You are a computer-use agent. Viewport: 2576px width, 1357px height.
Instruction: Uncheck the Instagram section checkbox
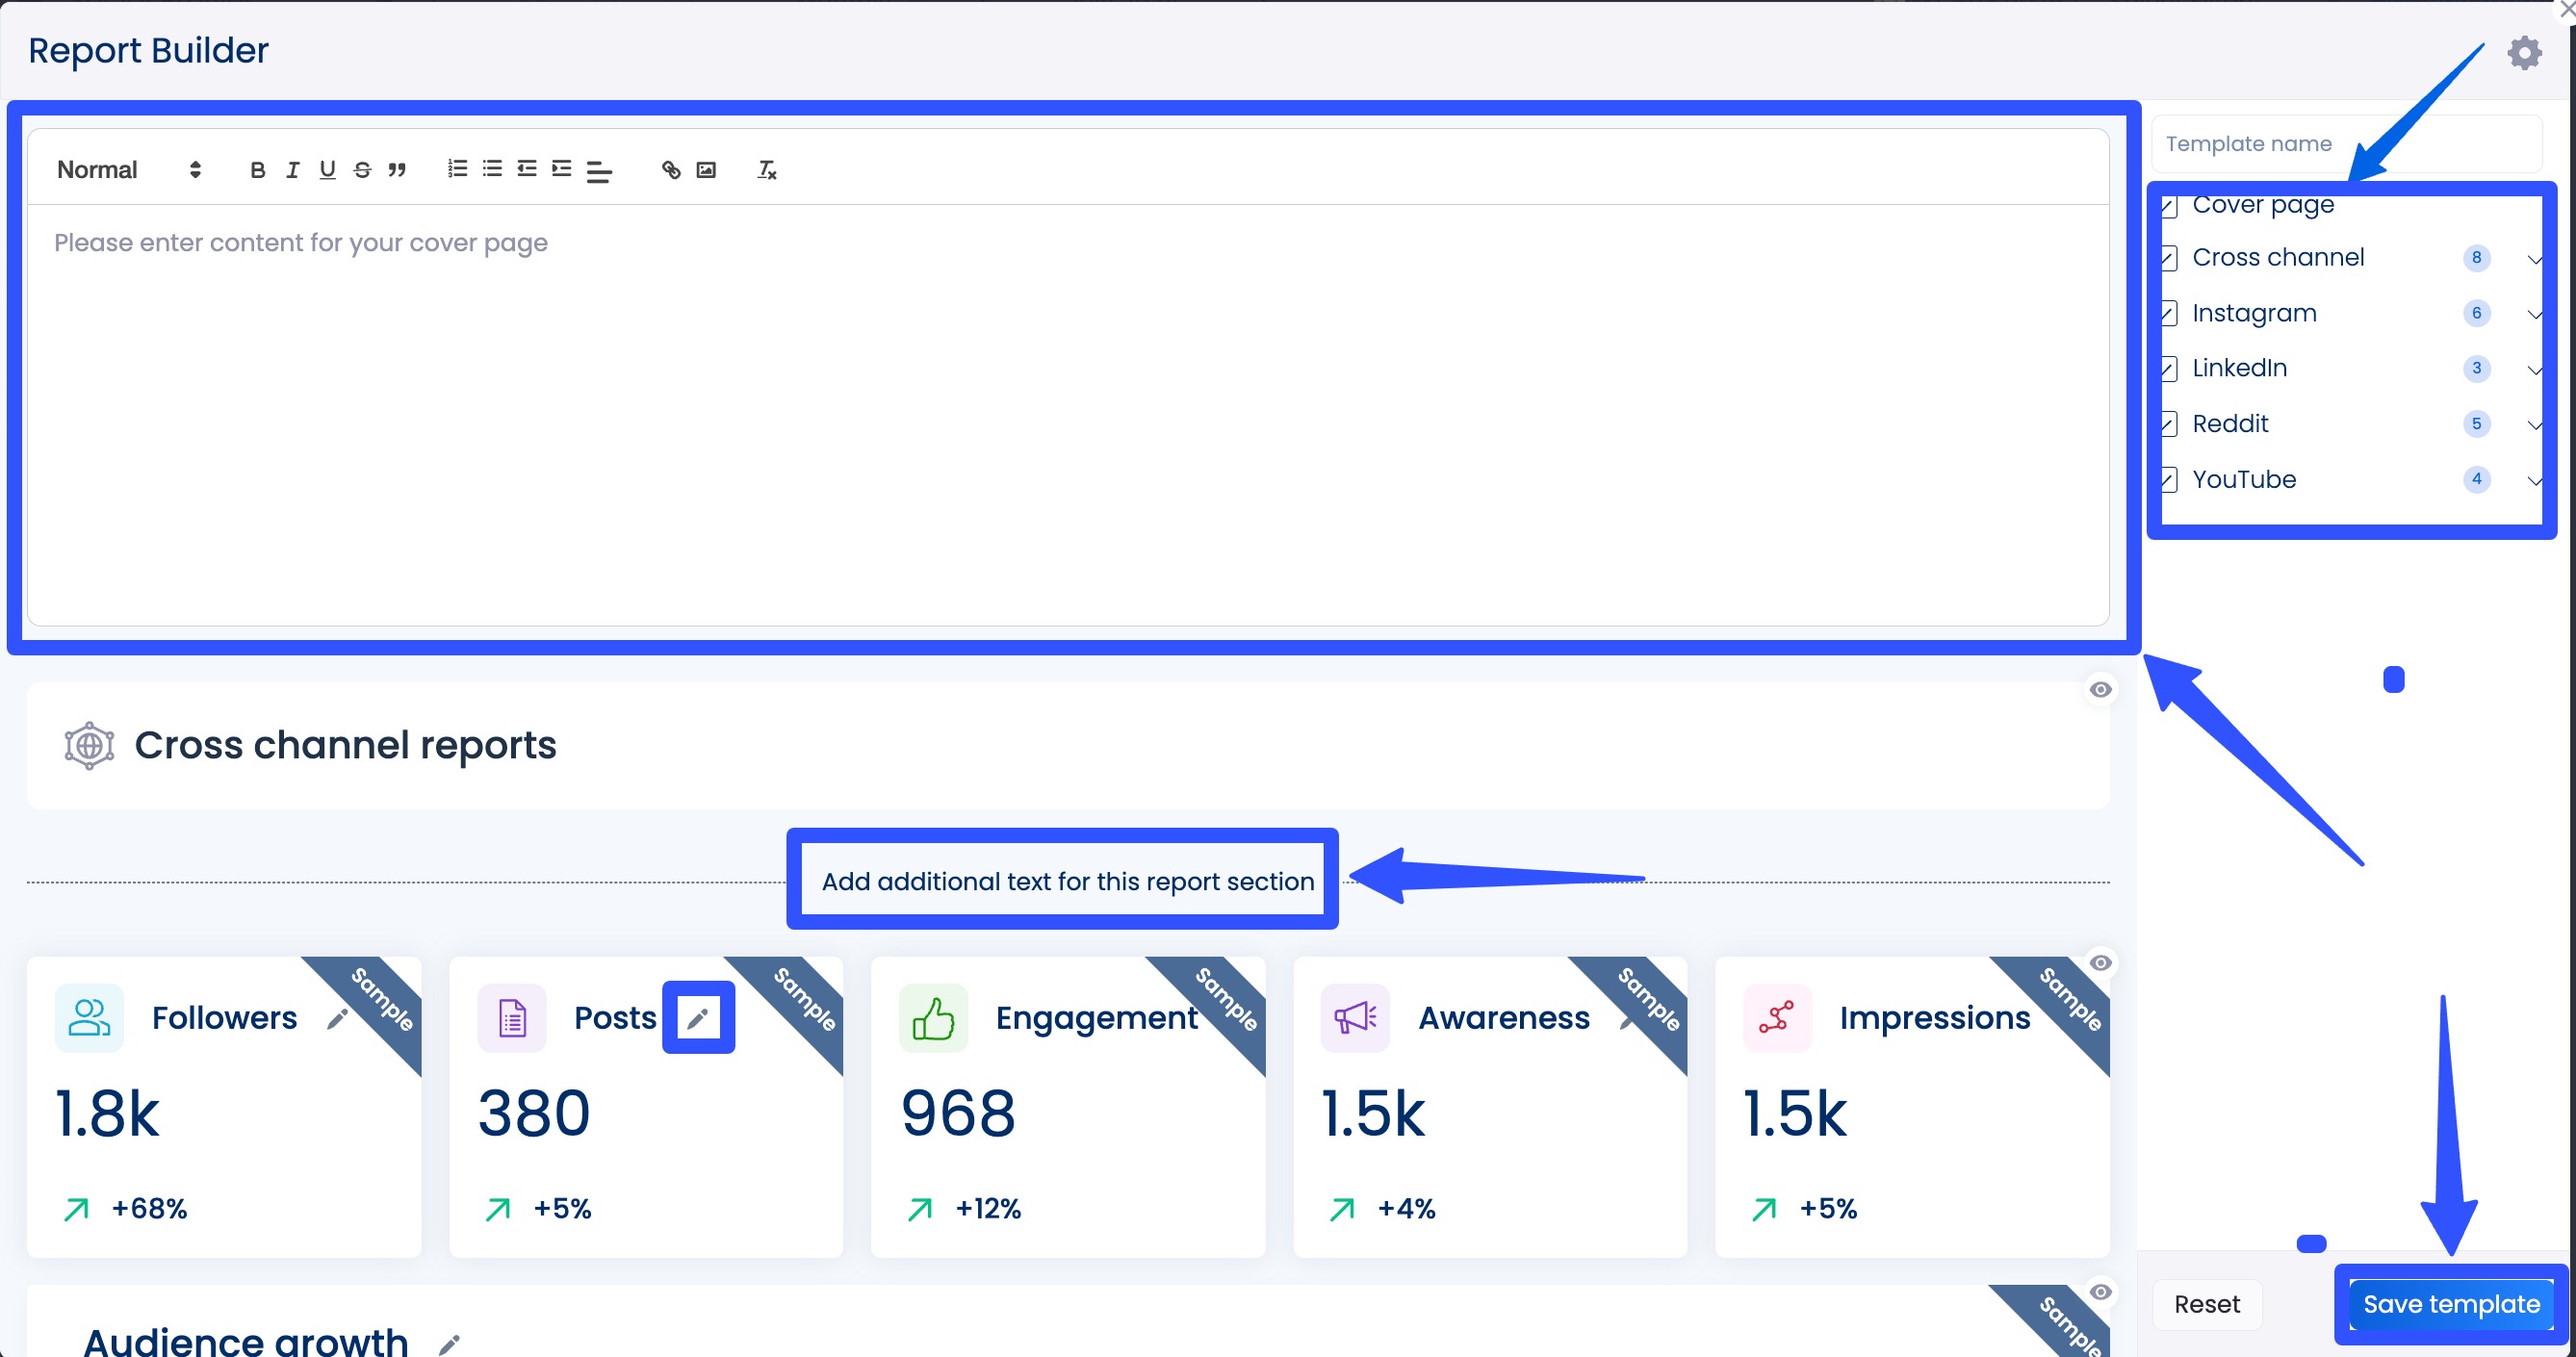click(2169, 314)
